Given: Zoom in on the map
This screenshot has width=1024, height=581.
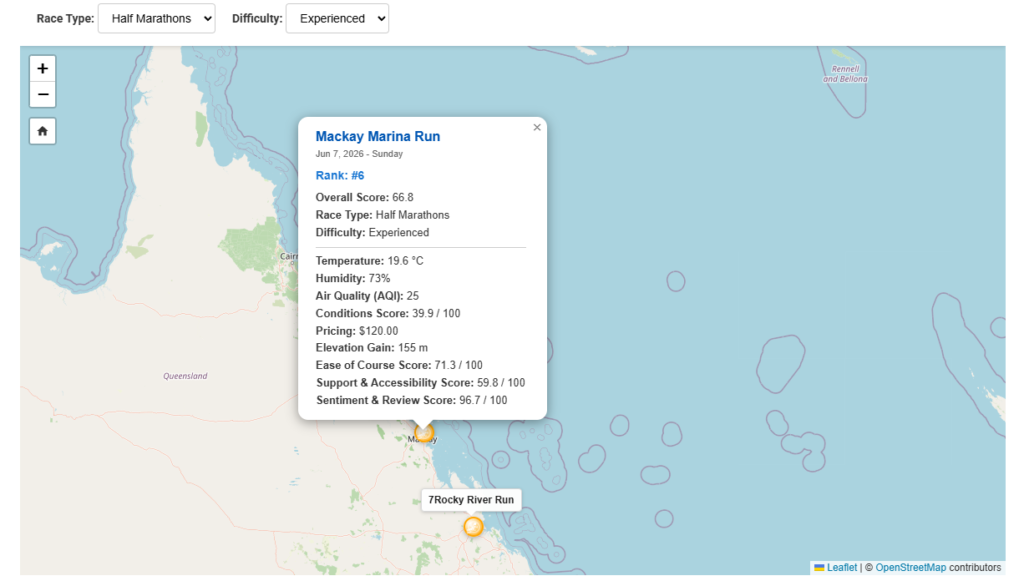Looking at the screenshot, I should click(42, 69).
